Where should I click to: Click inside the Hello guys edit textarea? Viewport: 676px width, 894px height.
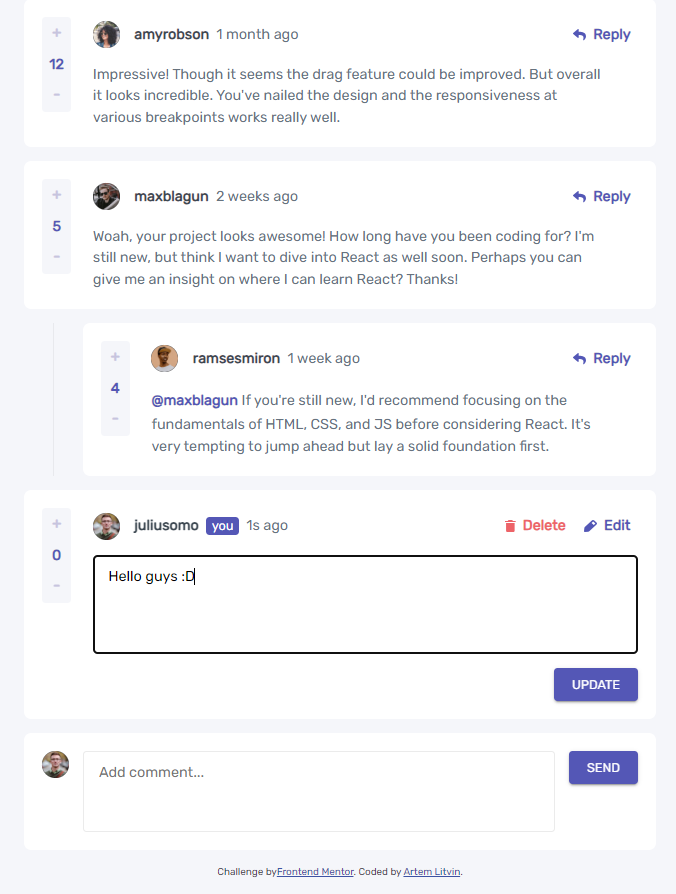click(x=365, y=604)
